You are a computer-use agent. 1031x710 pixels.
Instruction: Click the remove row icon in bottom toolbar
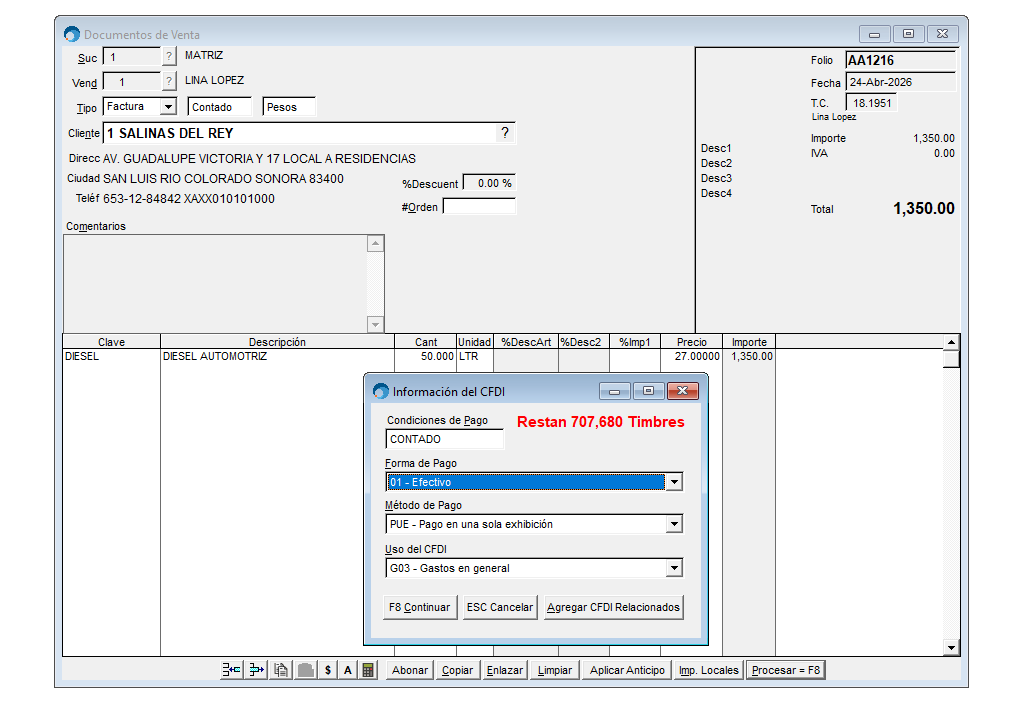tap(256, 670)
